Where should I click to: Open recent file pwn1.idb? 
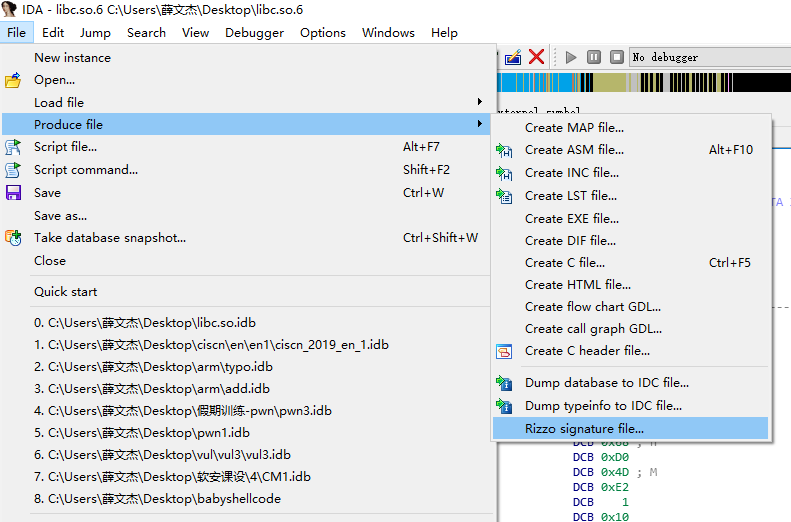click(246, 433)
